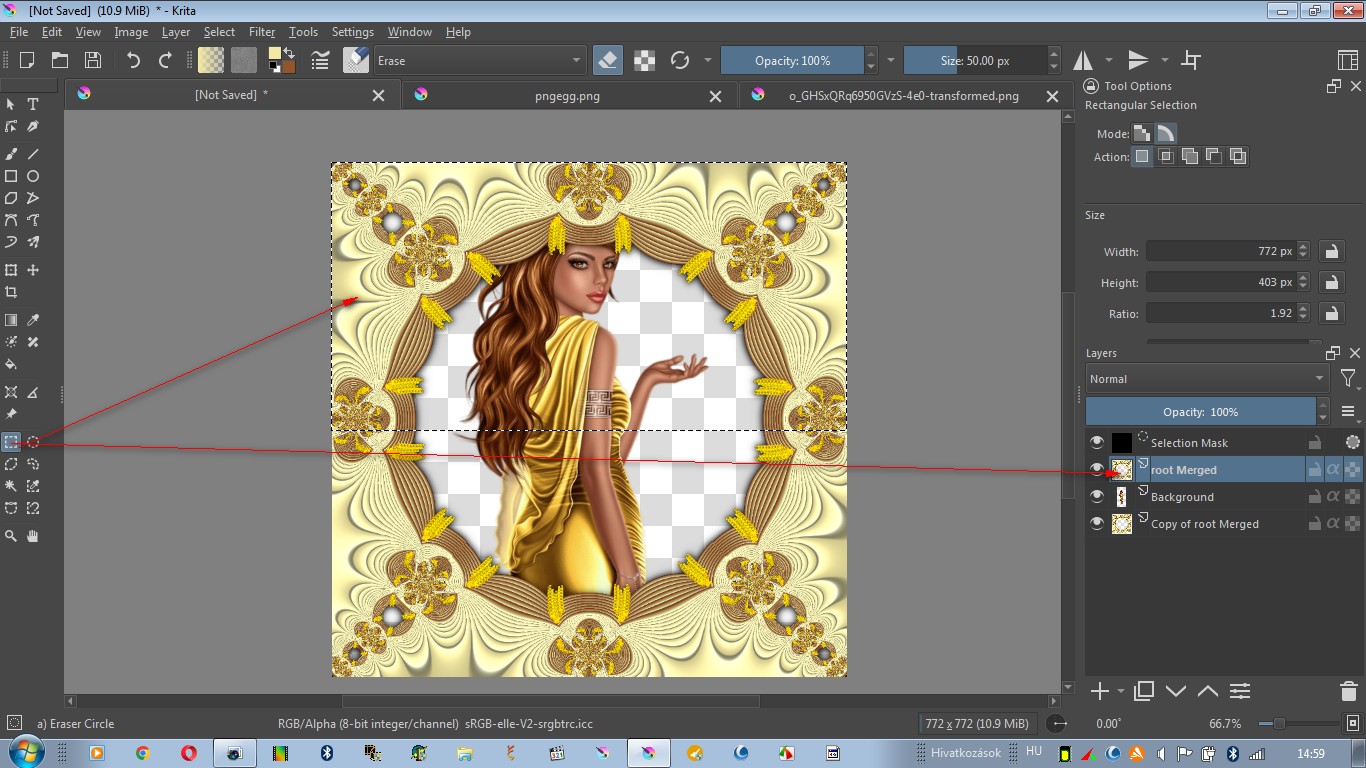
Task: Lock the Width value
Action: pyautogui.click(x=1331, y=251)
